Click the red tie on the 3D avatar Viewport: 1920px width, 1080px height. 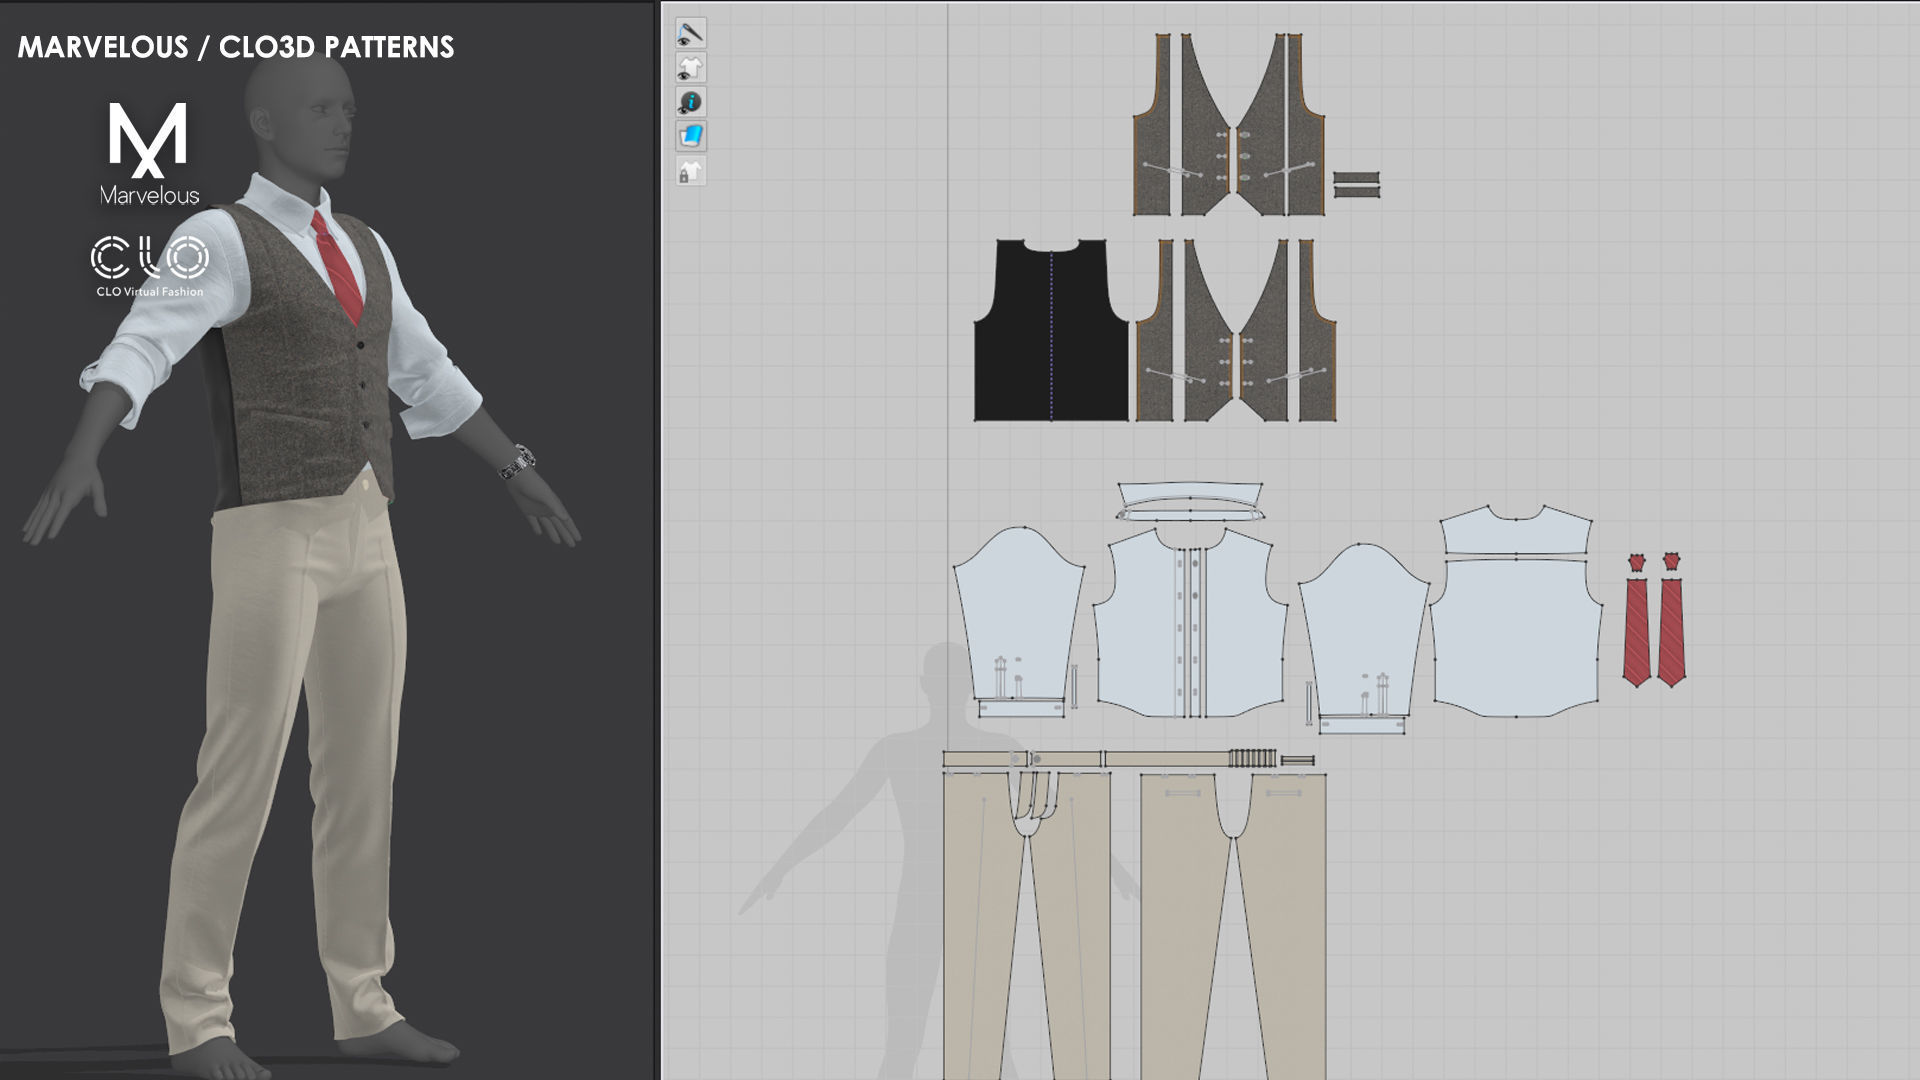point(338,265)
